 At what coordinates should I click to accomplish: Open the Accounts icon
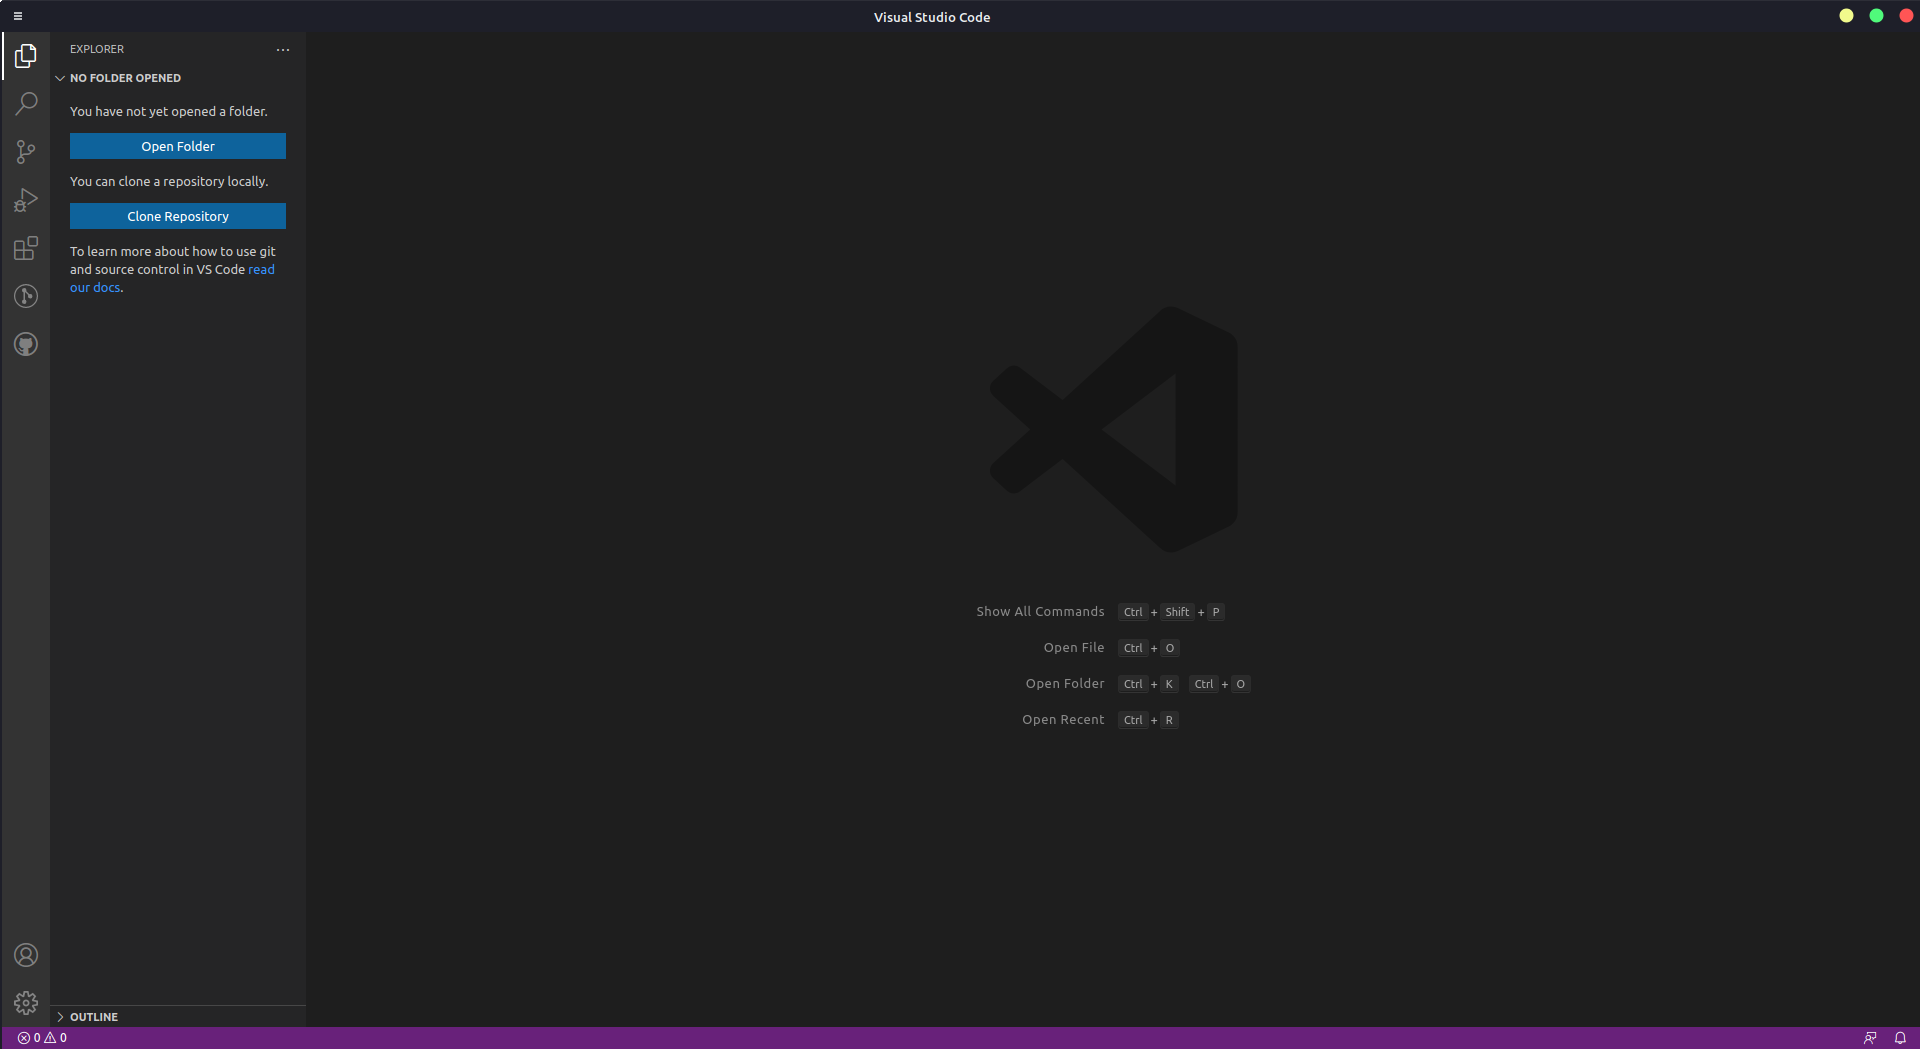coord(26,955)
